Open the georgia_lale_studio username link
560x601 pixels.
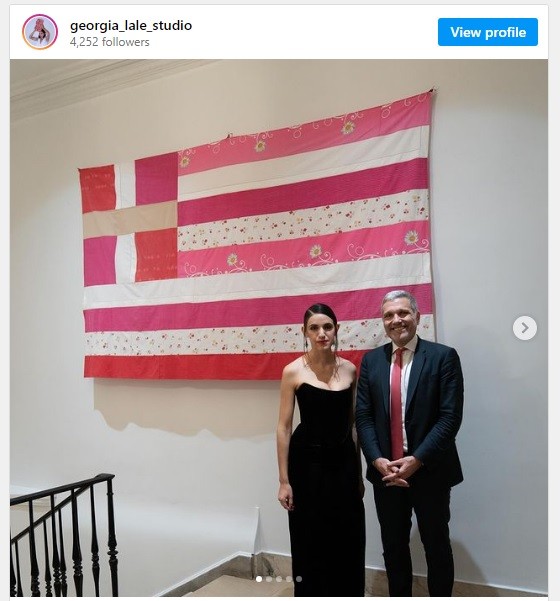131,26
